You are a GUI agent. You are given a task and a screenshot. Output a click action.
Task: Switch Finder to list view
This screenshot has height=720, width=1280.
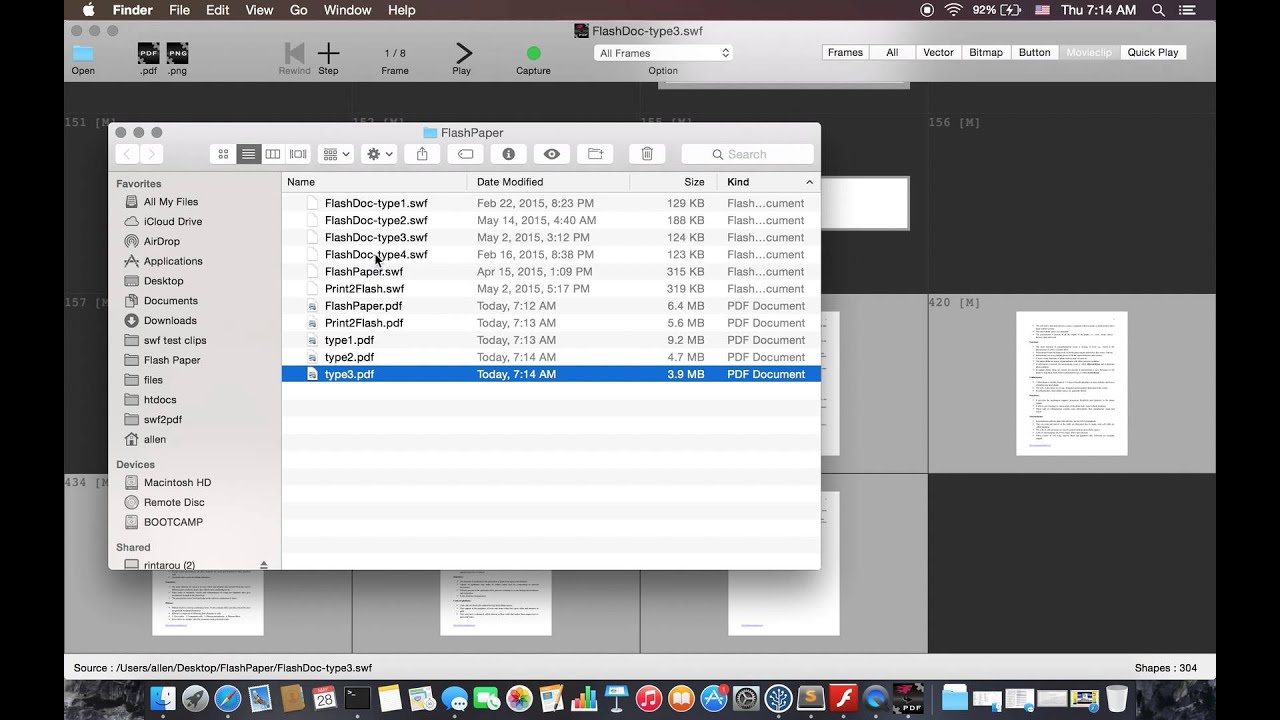[x=248, y=154]
